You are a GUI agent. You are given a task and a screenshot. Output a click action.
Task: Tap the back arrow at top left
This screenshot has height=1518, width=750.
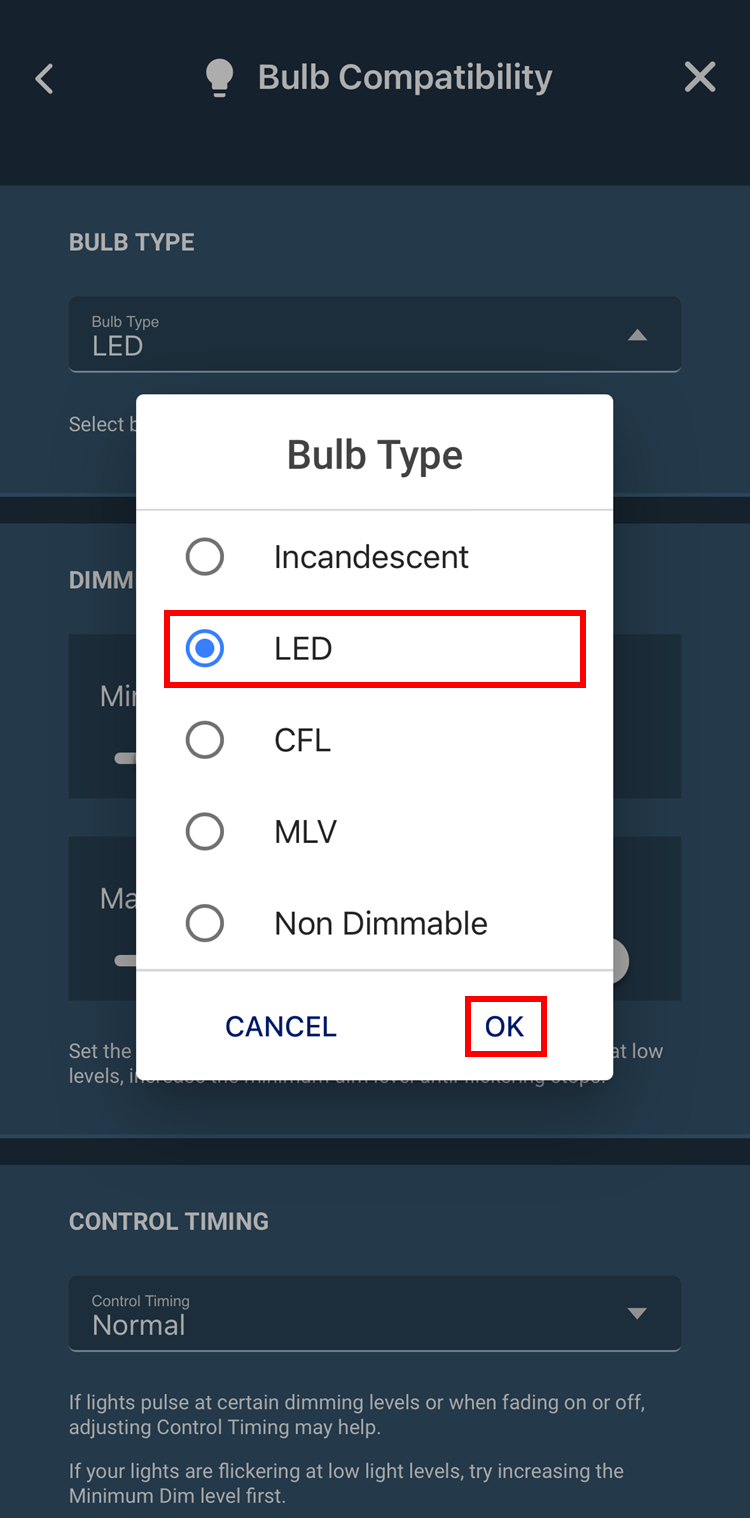pyautogui.click(x=44, y=77)
